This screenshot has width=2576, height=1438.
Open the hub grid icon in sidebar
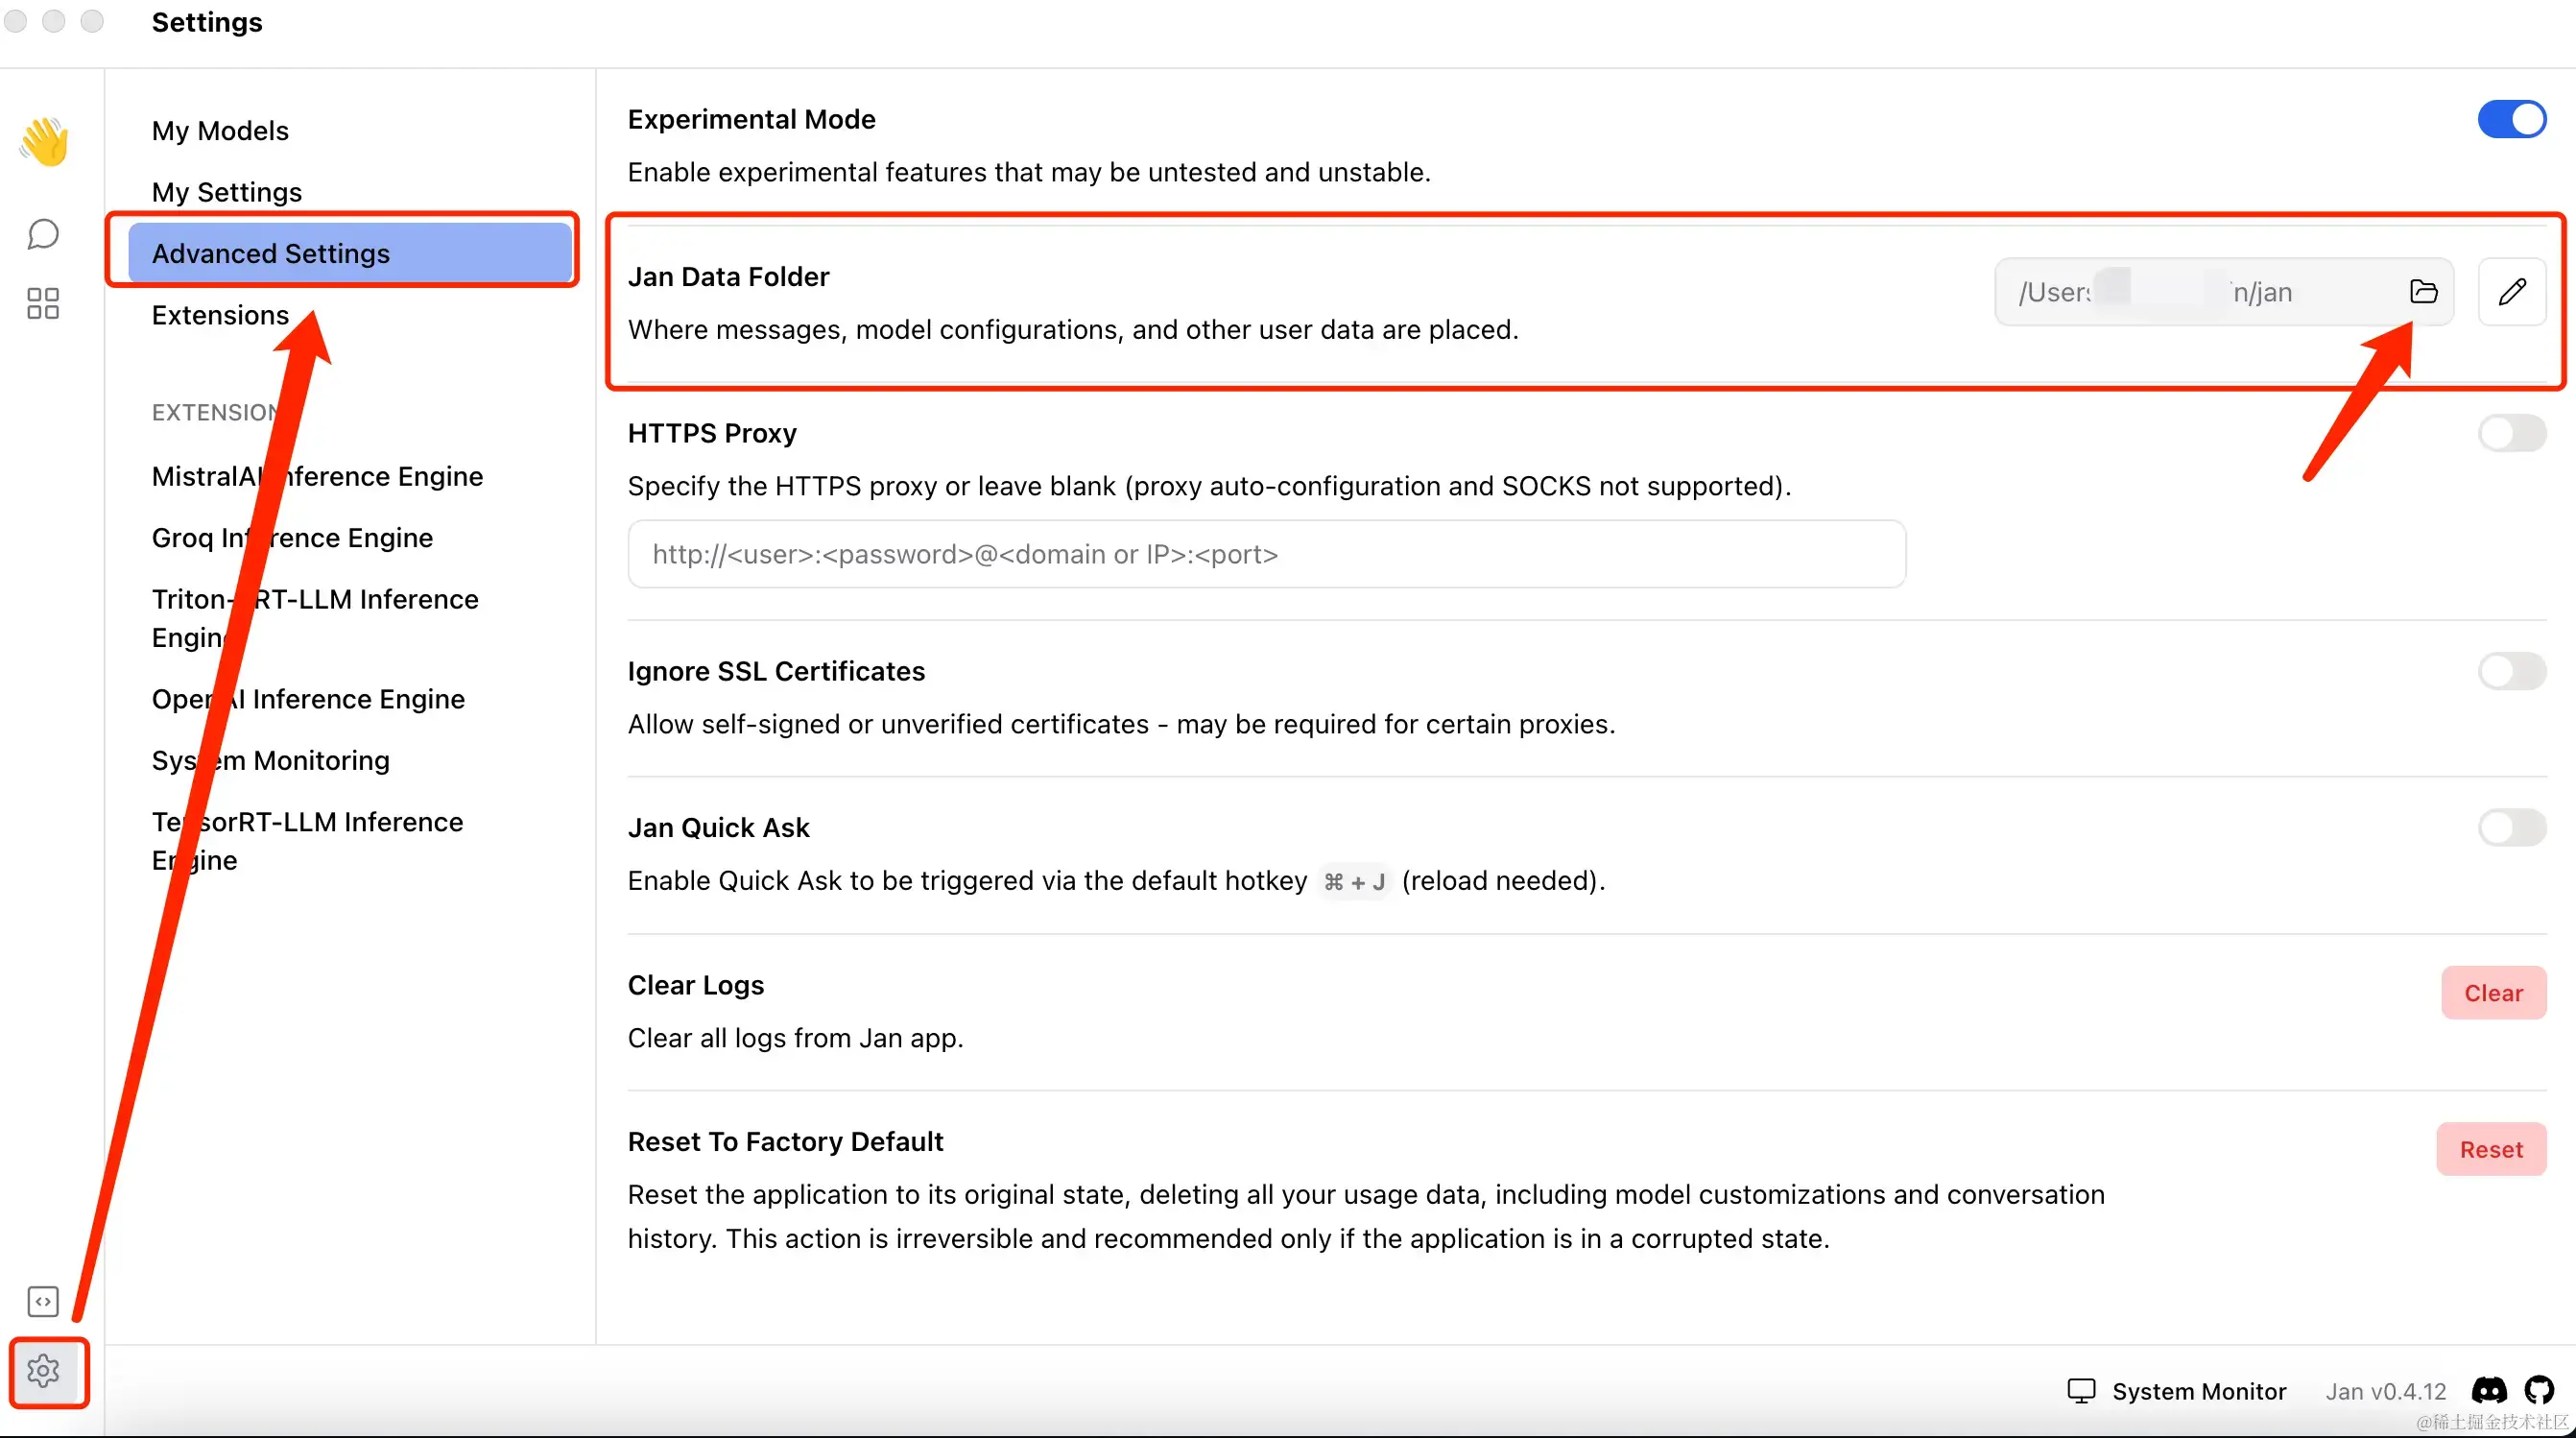pyautogui.click(x=43, y=303)
